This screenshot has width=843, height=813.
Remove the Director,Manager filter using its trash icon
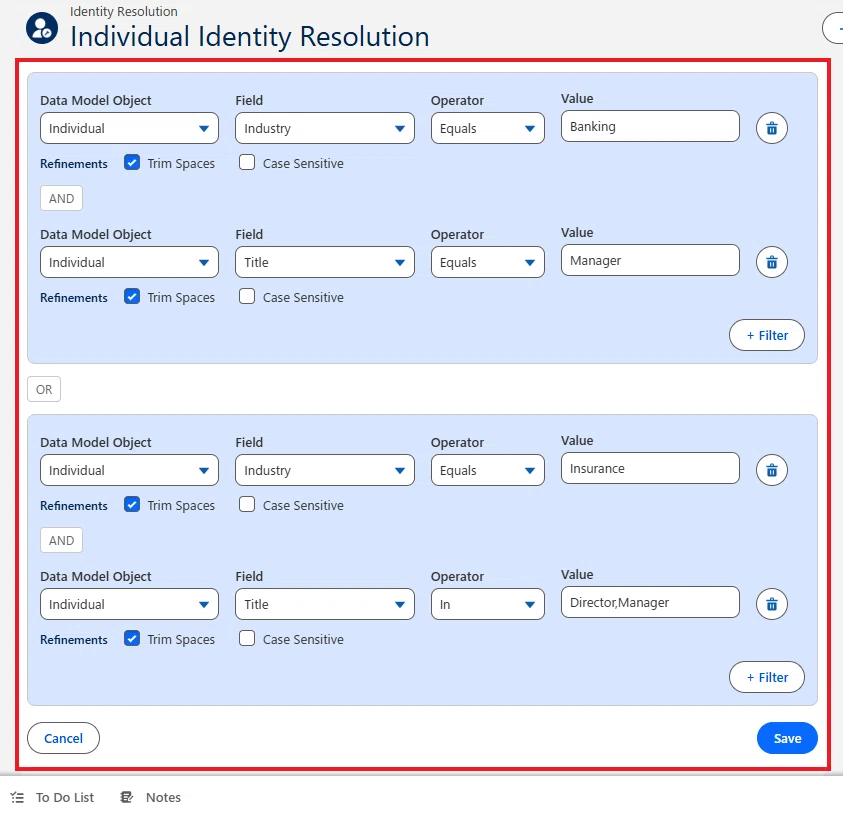tap(771, 604)
